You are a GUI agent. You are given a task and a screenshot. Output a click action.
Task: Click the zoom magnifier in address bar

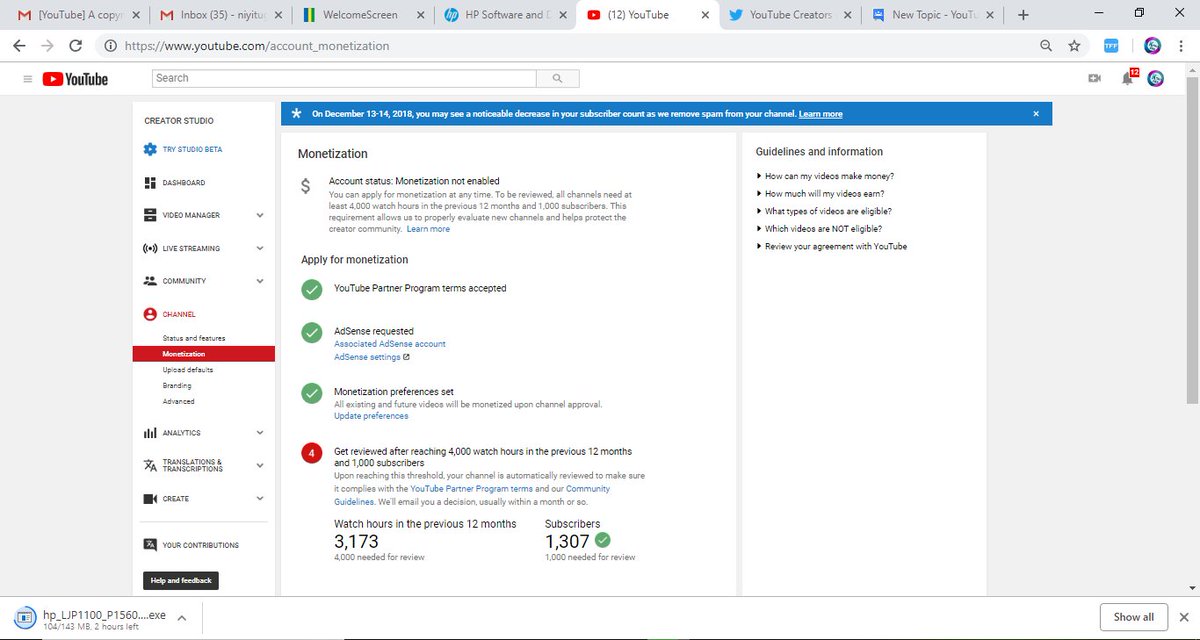(x=1046, y=46)
